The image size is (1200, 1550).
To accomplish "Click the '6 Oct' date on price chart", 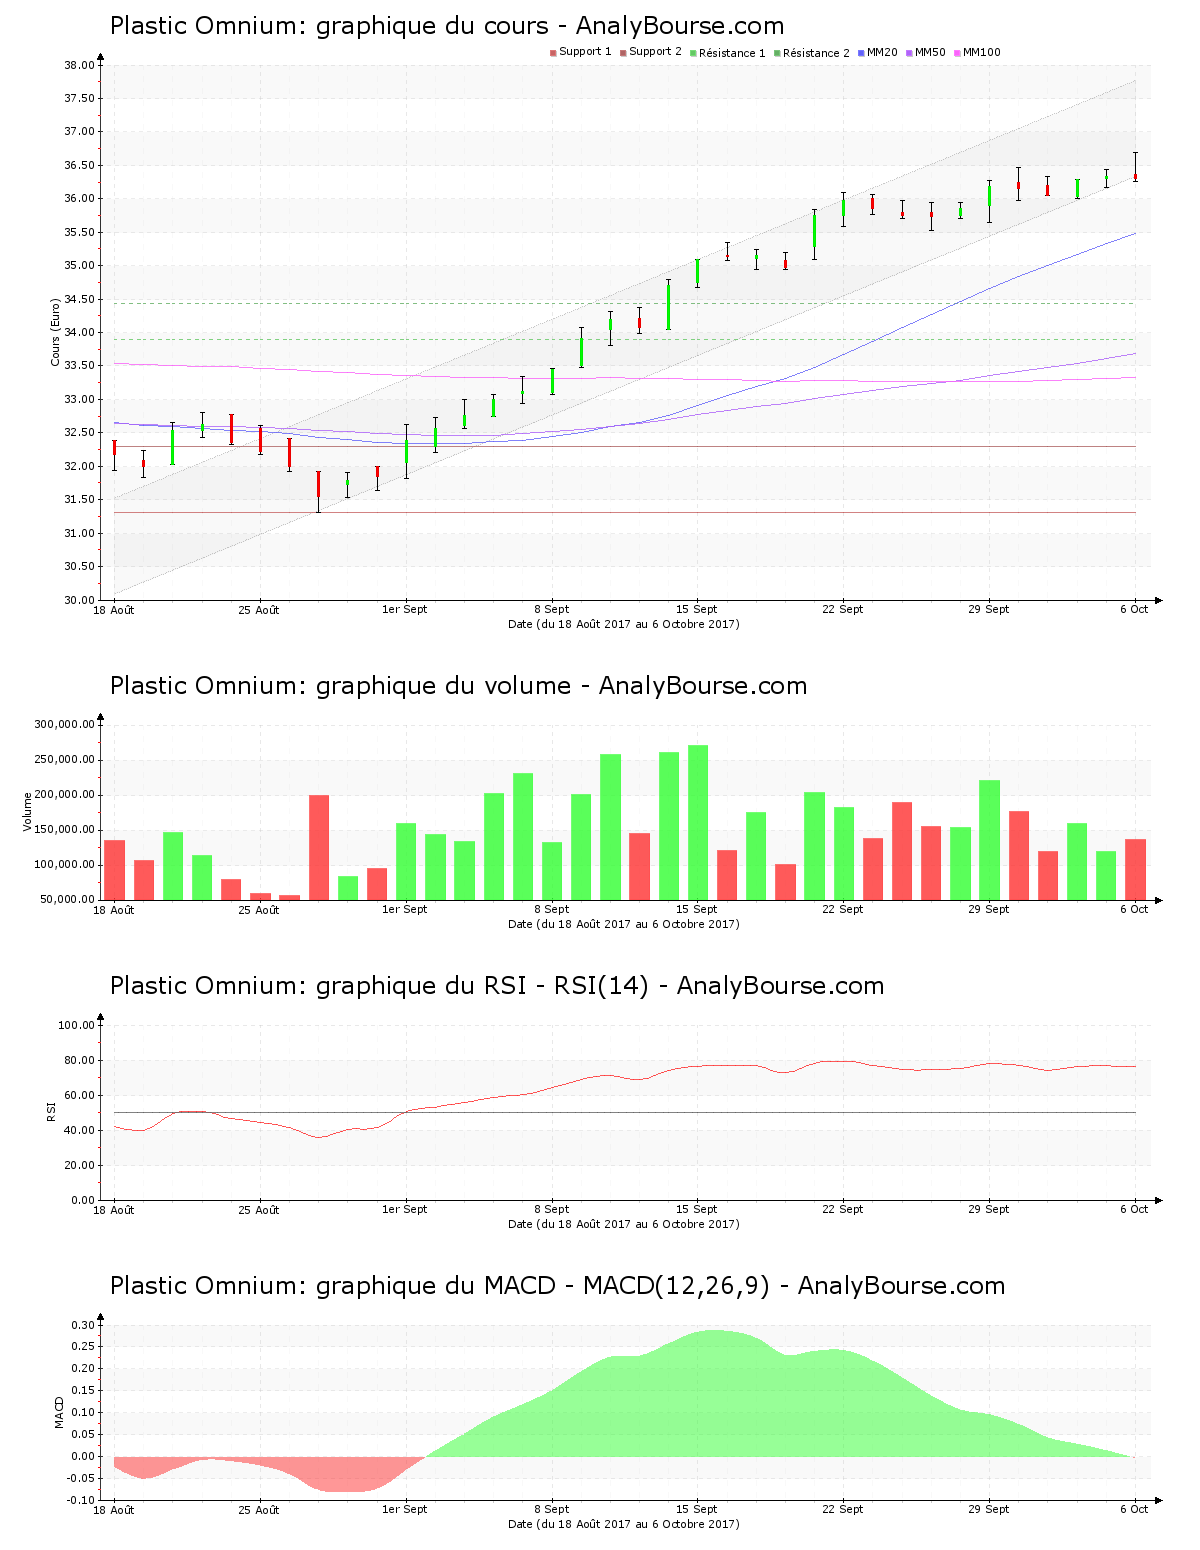I will [1134, 609].
